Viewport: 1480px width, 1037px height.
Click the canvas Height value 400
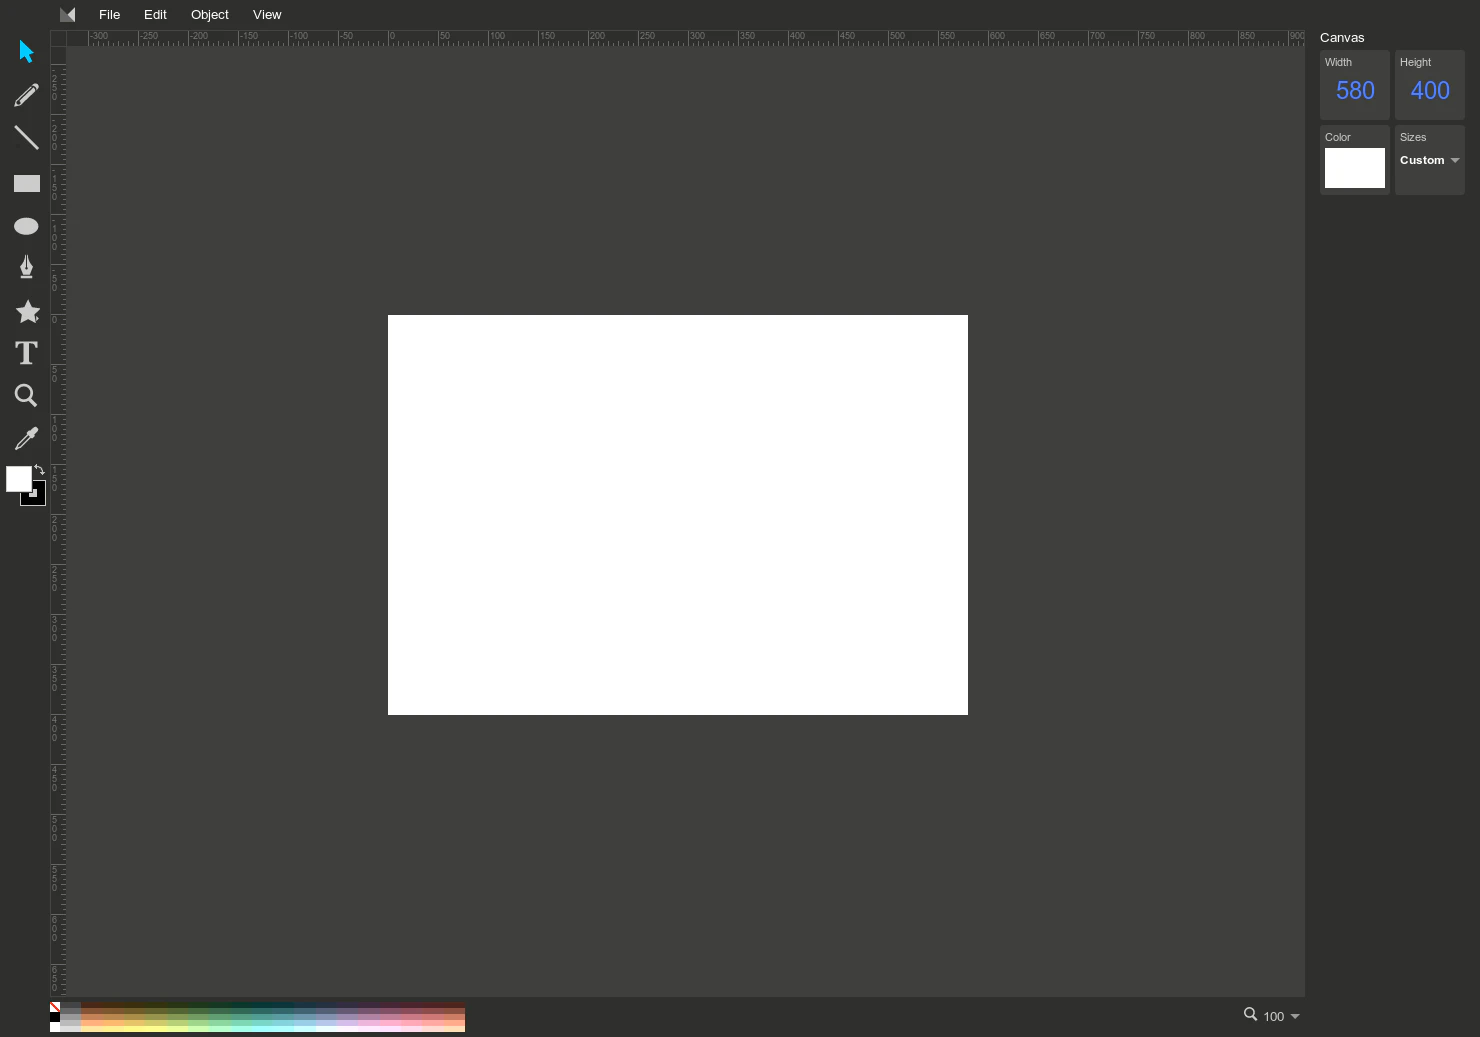[x=1429, y=90]
